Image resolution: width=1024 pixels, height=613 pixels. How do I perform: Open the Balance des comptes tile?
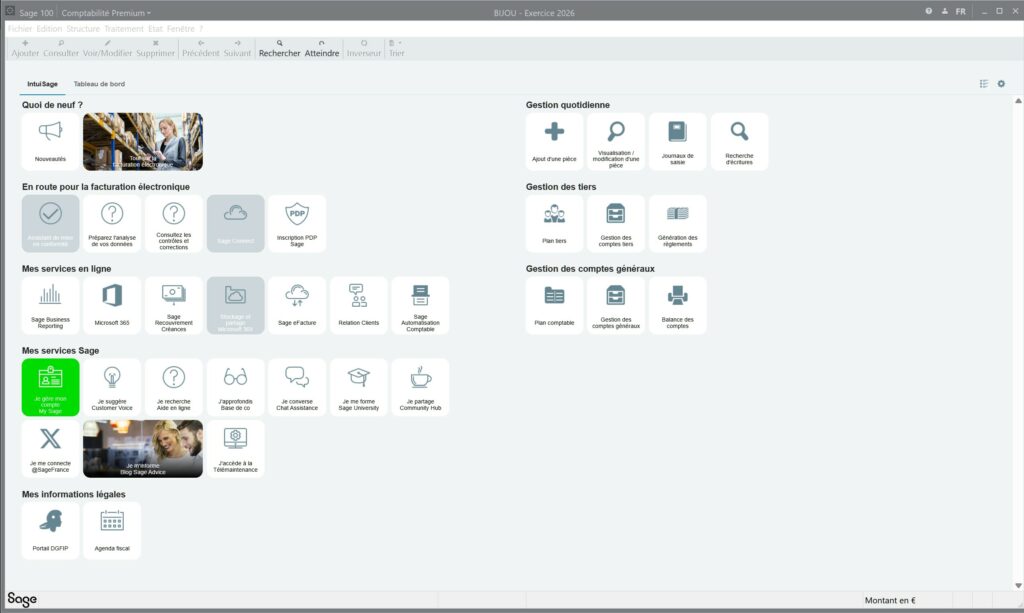(678, 306)
